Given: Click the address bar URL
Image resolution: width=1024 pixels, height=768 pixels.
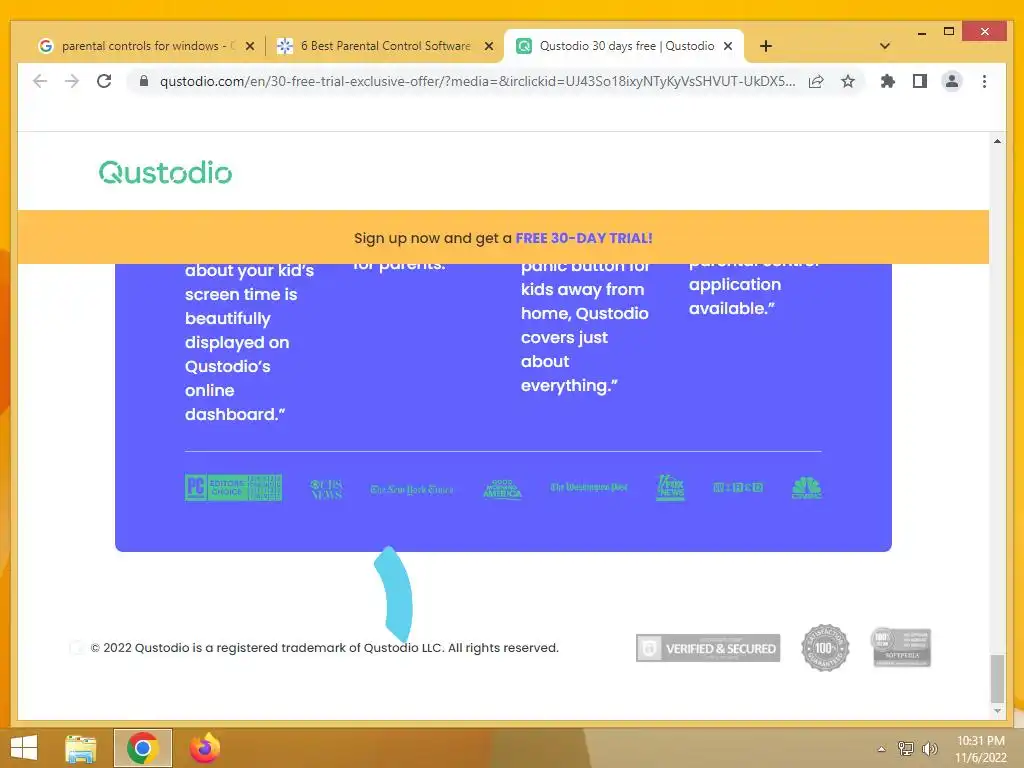Looking at the screenshot, I should [477, 82].
